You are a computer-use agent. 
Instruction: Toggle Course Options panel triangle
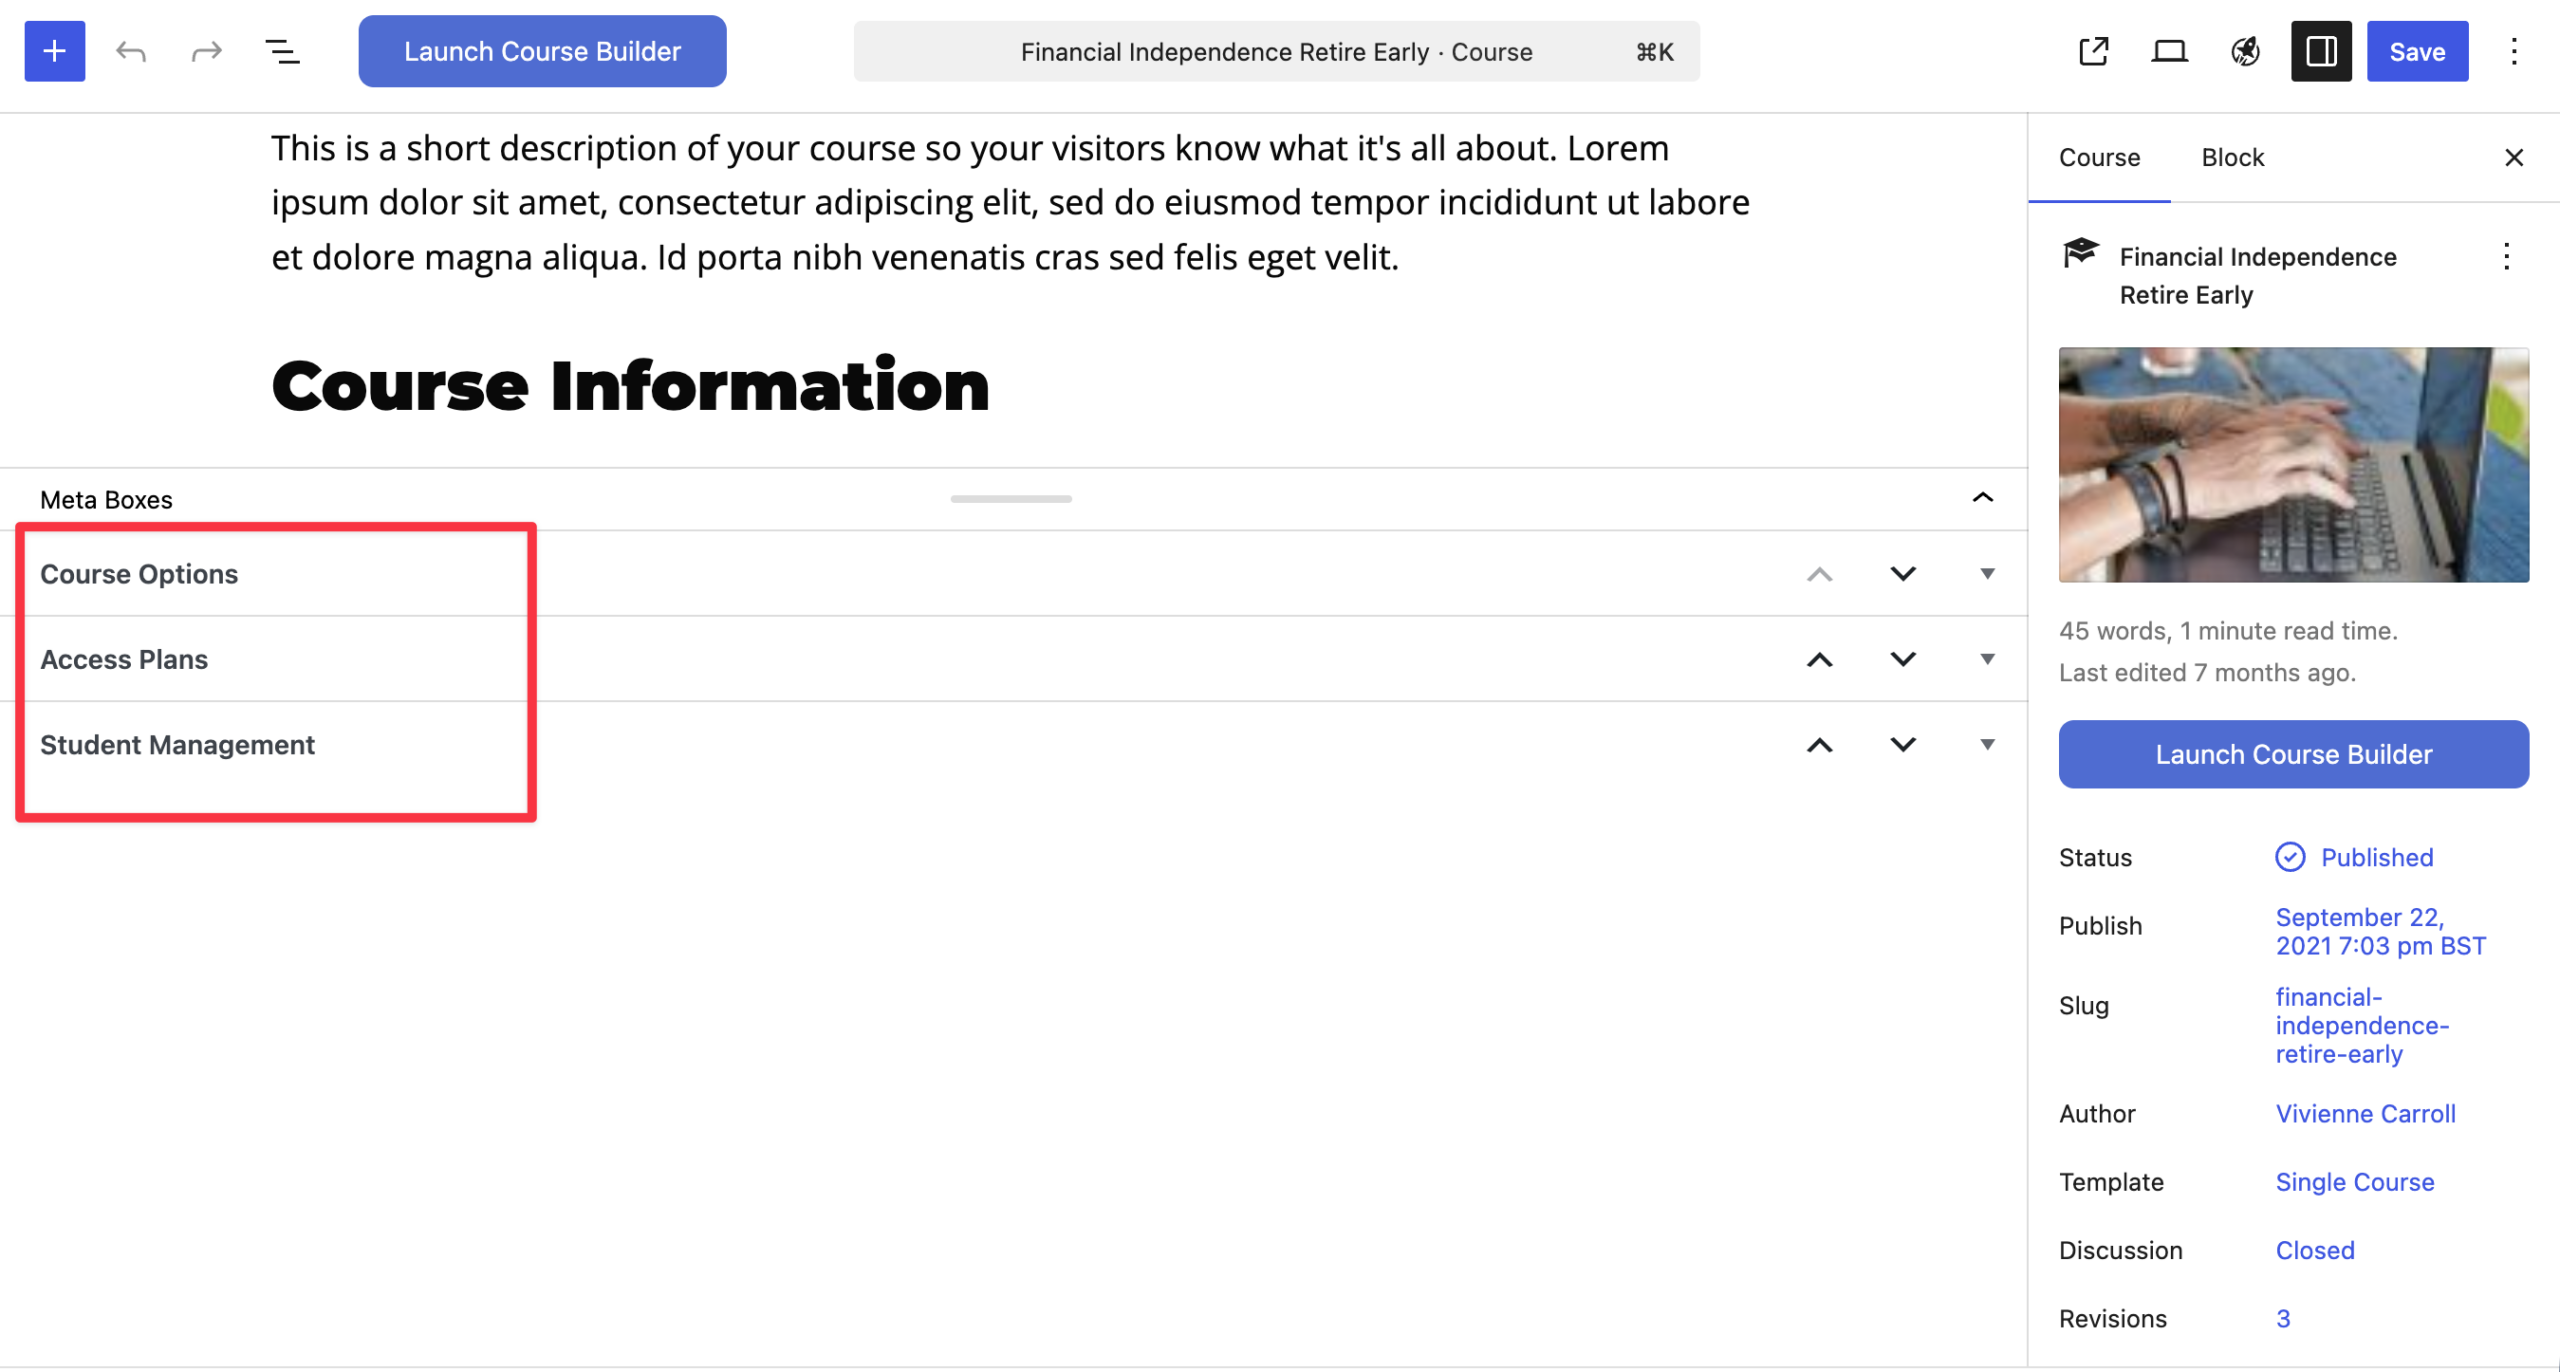pos(1987,574)
